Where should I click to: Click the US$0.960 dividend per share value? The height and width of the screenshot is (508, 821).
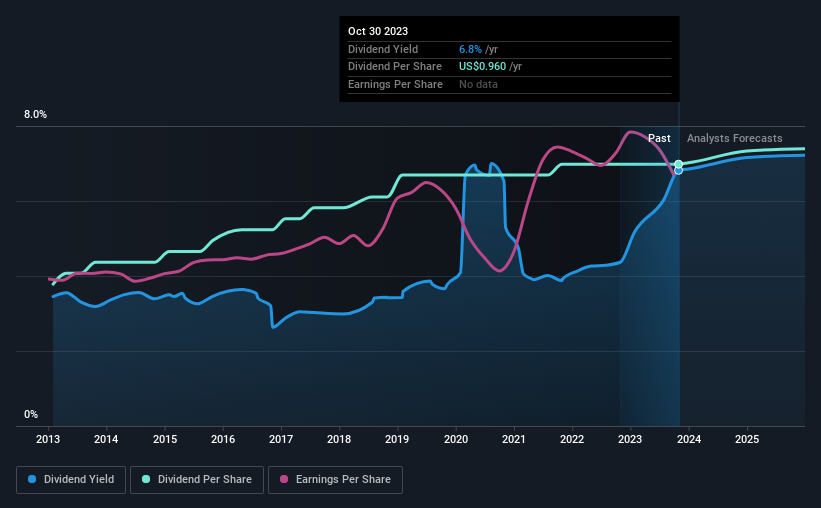coord(483,67)
